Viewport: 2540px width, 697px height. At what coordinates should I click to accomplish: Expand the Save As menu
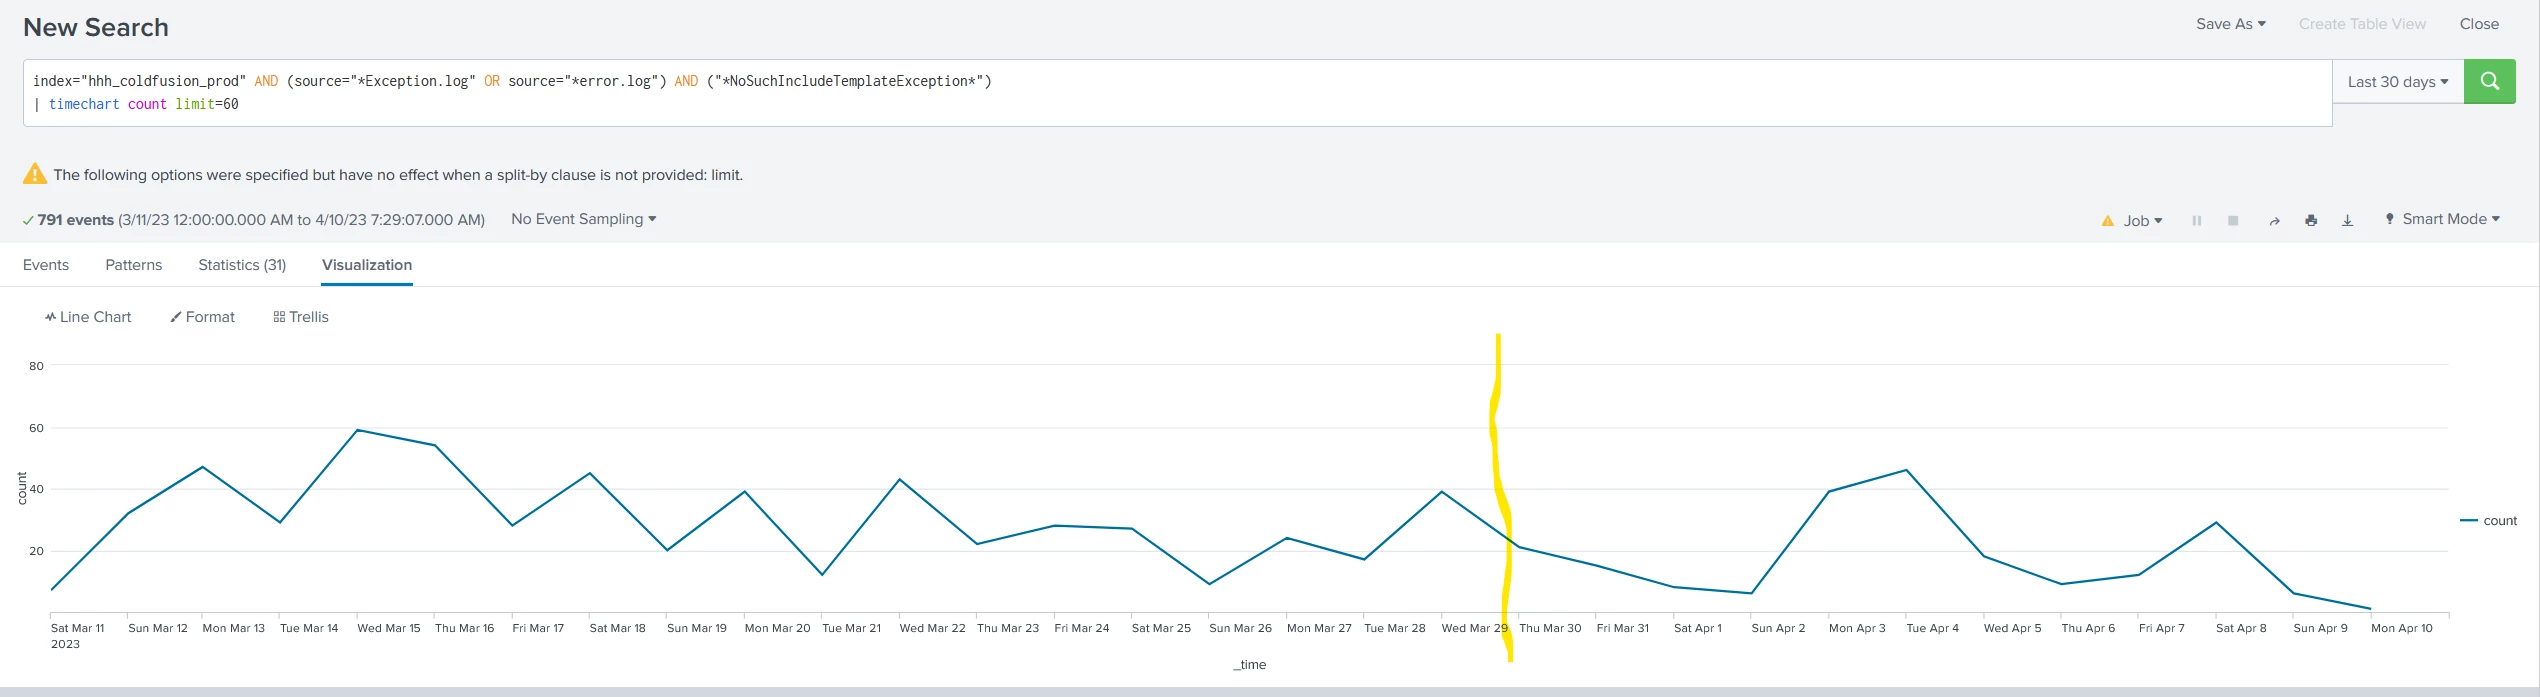pyautogui.click(x=2231, y=24)
